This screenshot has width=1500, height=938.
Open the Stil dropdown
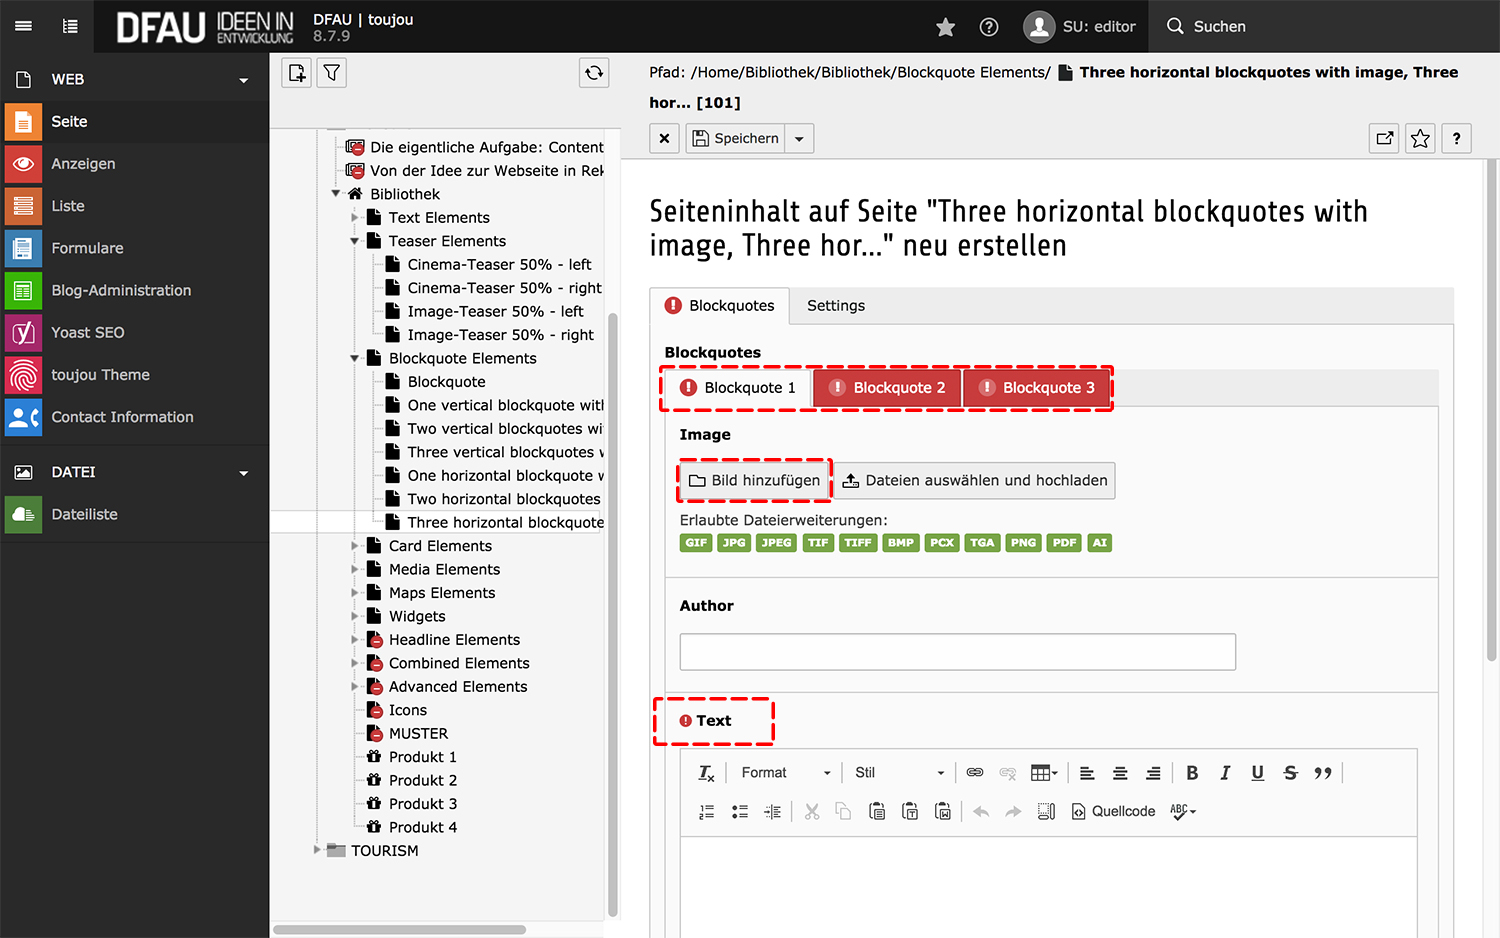897,773
